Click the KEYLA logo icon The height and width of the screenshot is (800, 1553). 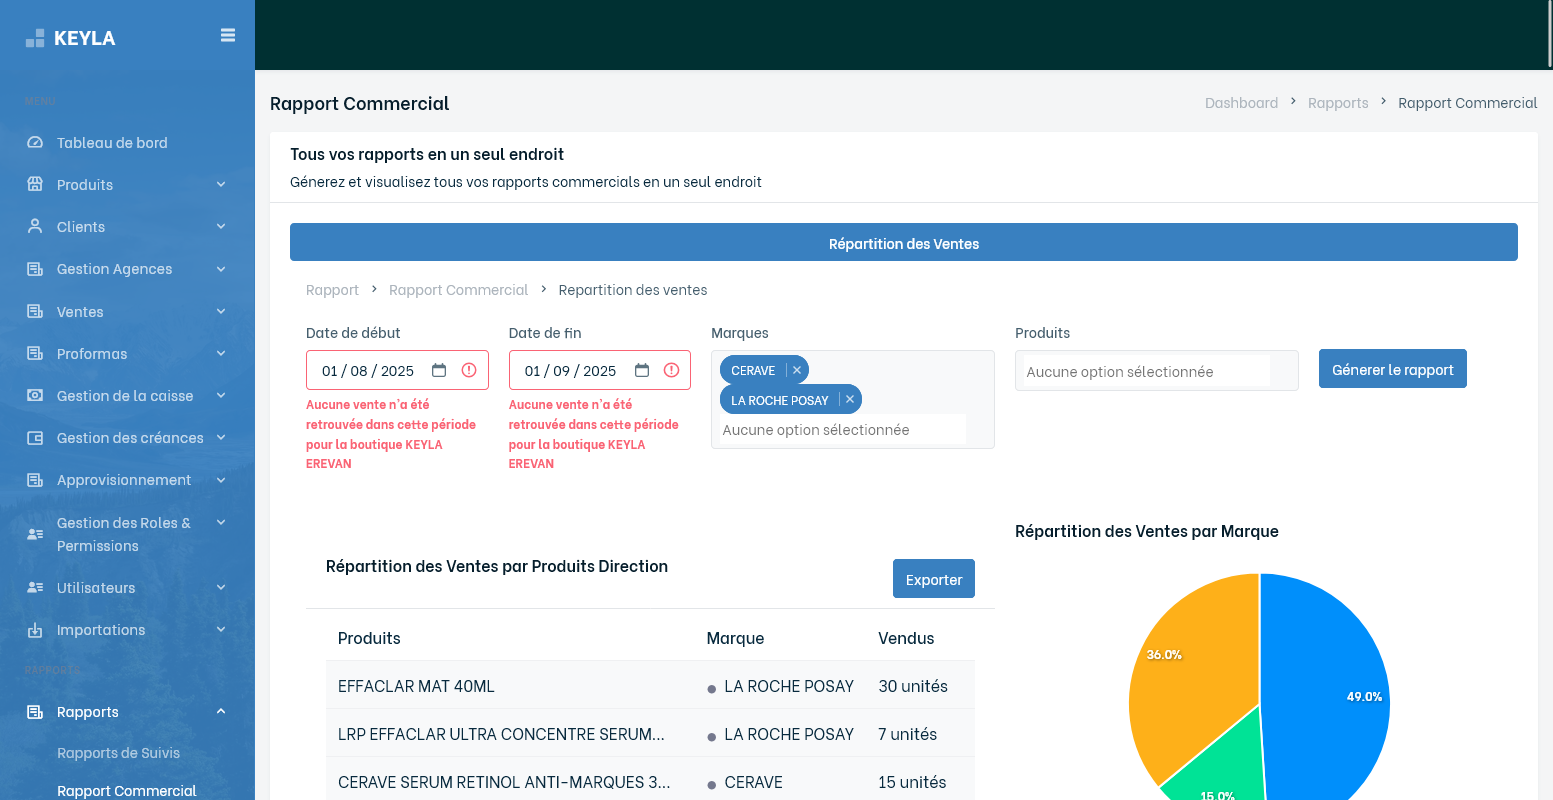[x=35, y=38]
